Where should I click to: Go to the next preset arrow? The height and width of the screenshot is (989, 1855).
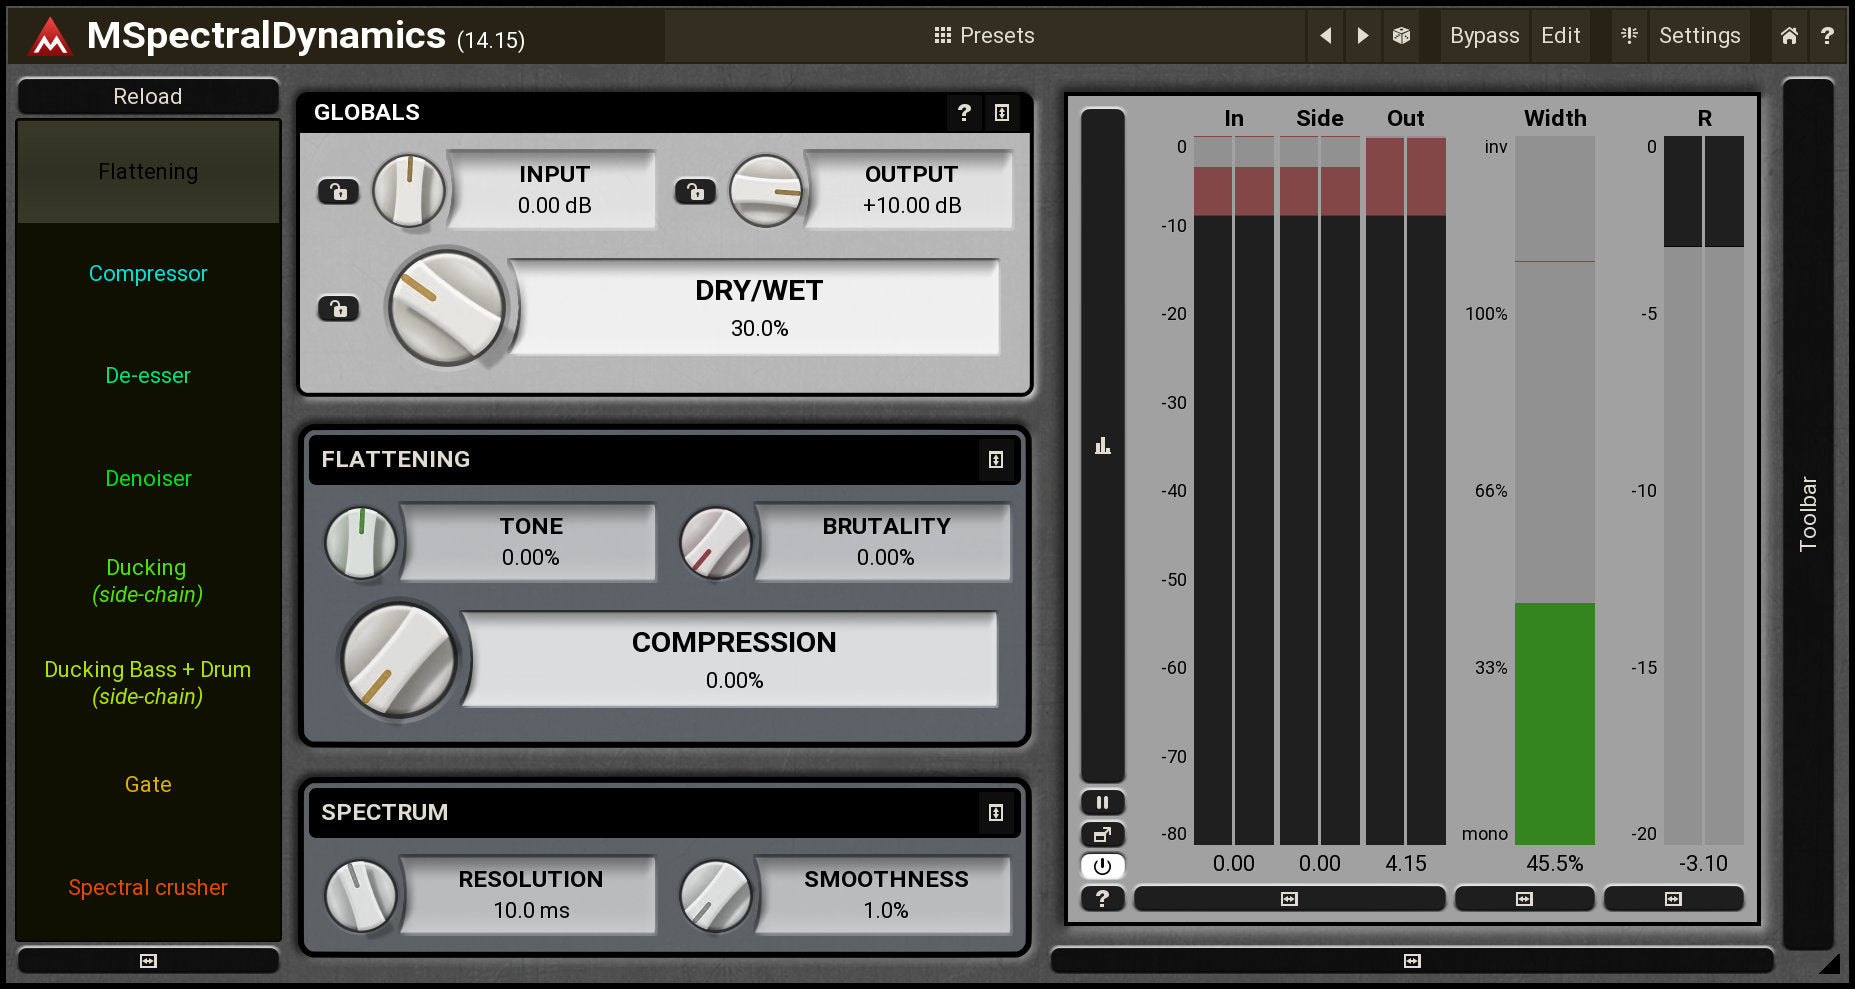tap(1362, 36)
